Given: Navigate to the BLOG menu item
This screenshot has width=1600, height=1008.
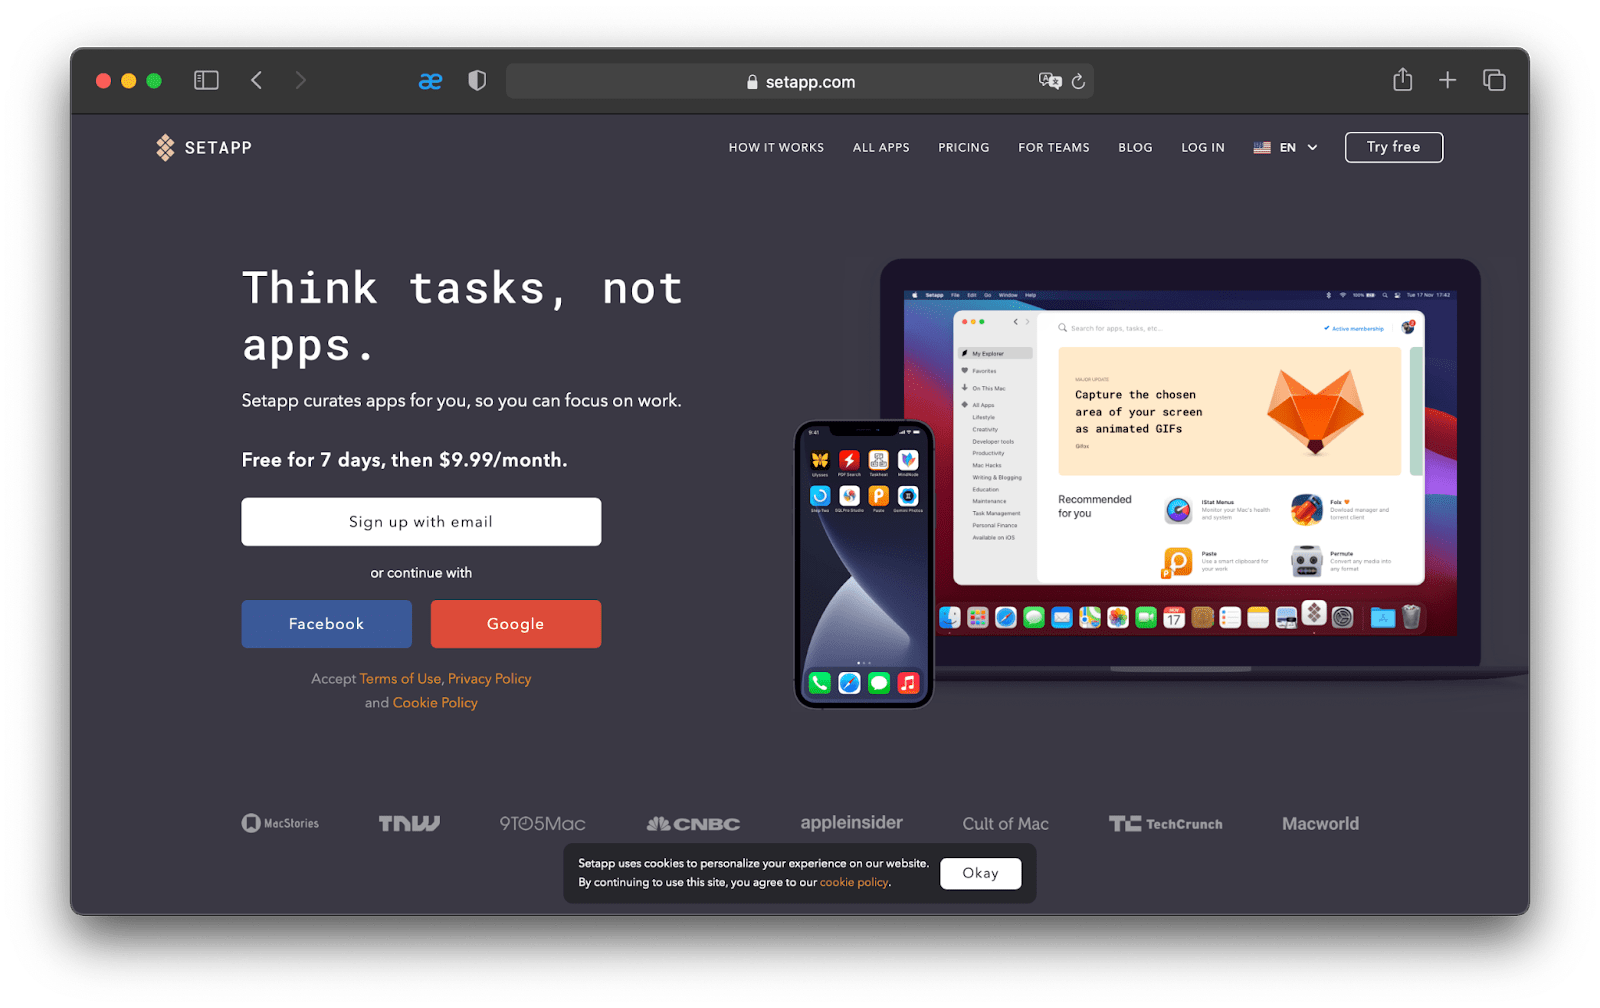Looking at the screenshot, I should pos(1135,147).
